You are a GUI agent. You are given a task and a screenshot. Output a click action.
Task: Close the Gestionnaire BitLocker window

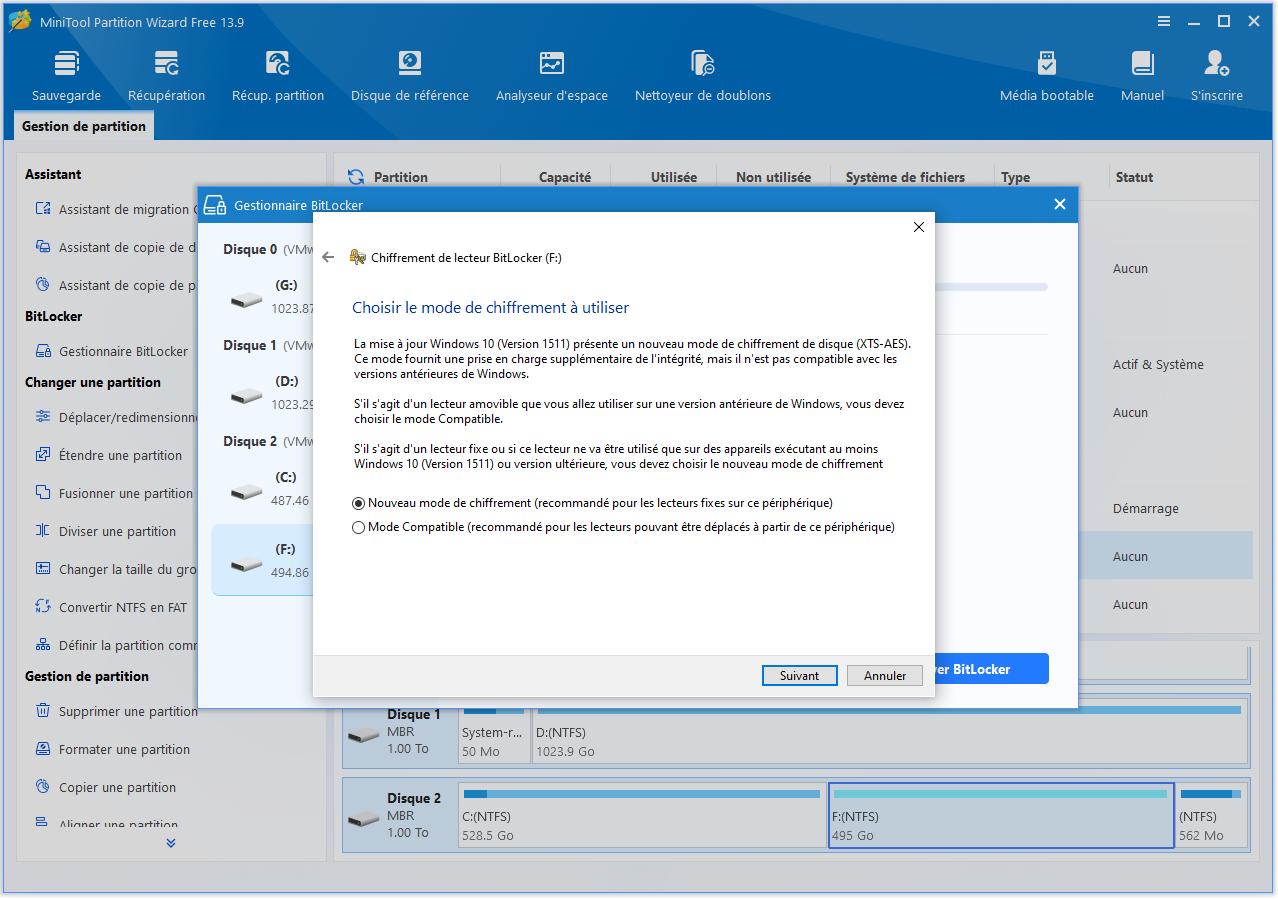(1060, 204)
